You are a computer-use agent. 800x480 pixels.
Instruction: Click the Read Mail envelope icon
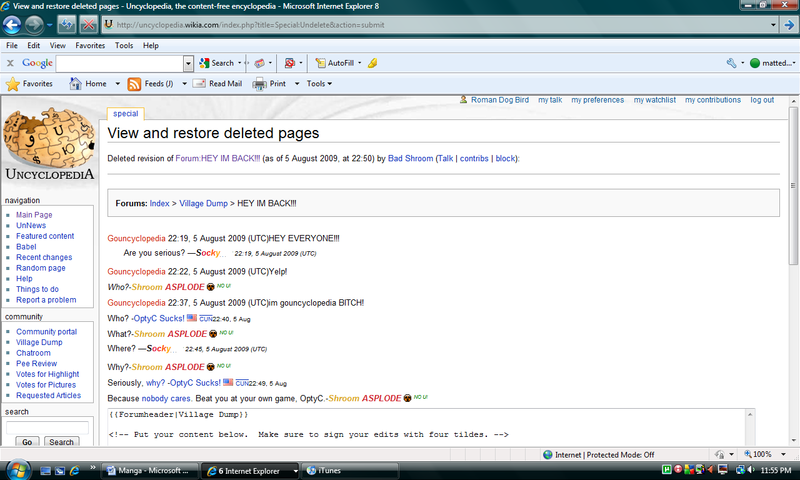click(x=199, y=84)
